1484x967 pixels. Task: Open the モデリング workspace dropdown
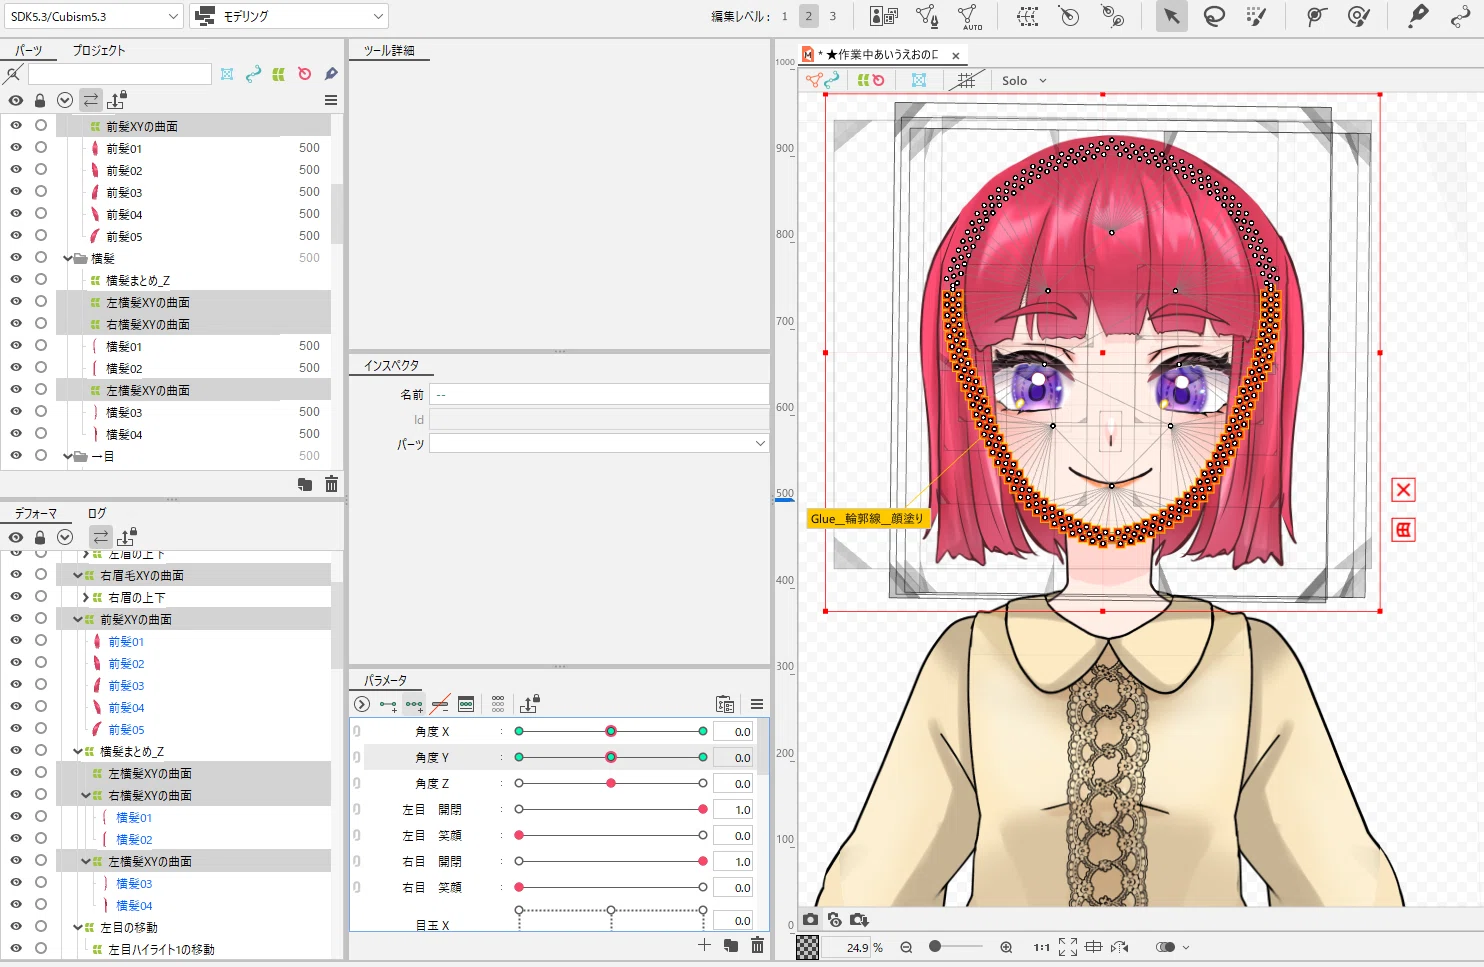[x=289, y=16]
